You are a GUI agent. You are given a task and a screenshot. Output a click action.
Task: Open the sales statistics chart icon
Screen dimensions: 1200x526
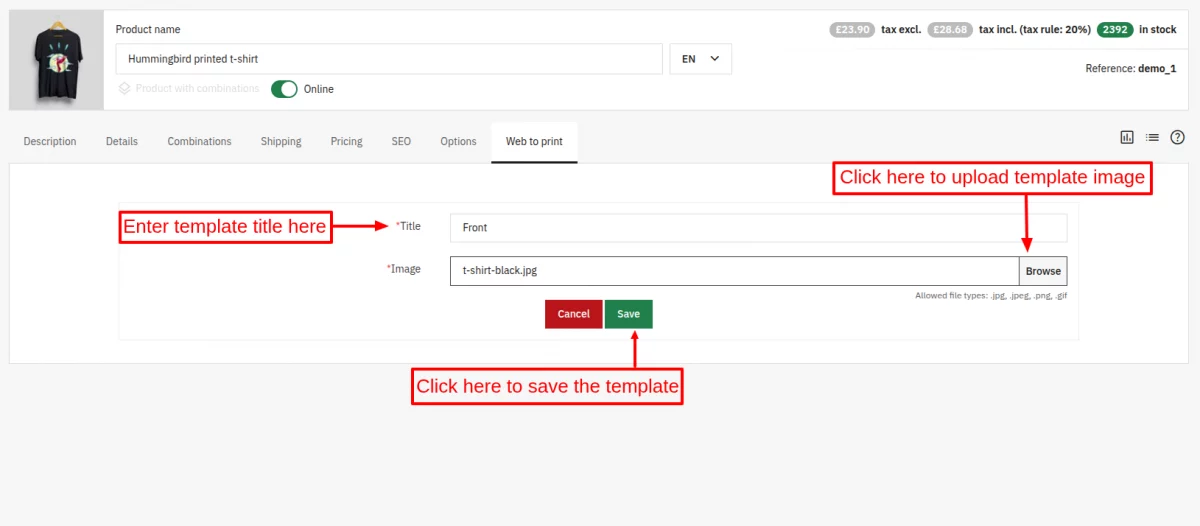[x=1127, y=137]
